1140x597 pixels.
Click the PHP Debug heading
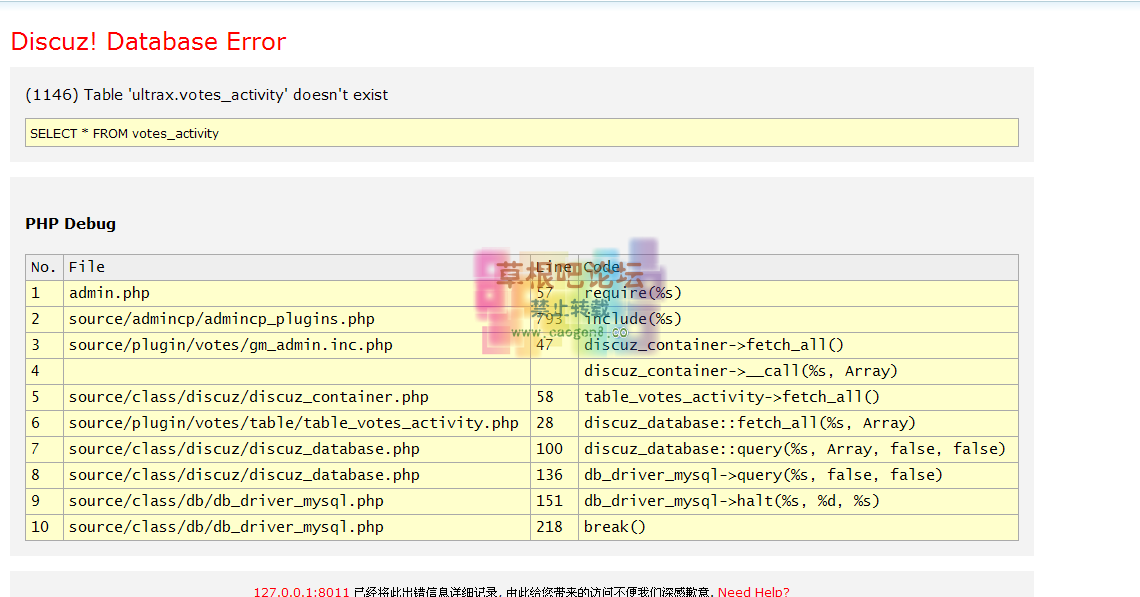point(70,224)
